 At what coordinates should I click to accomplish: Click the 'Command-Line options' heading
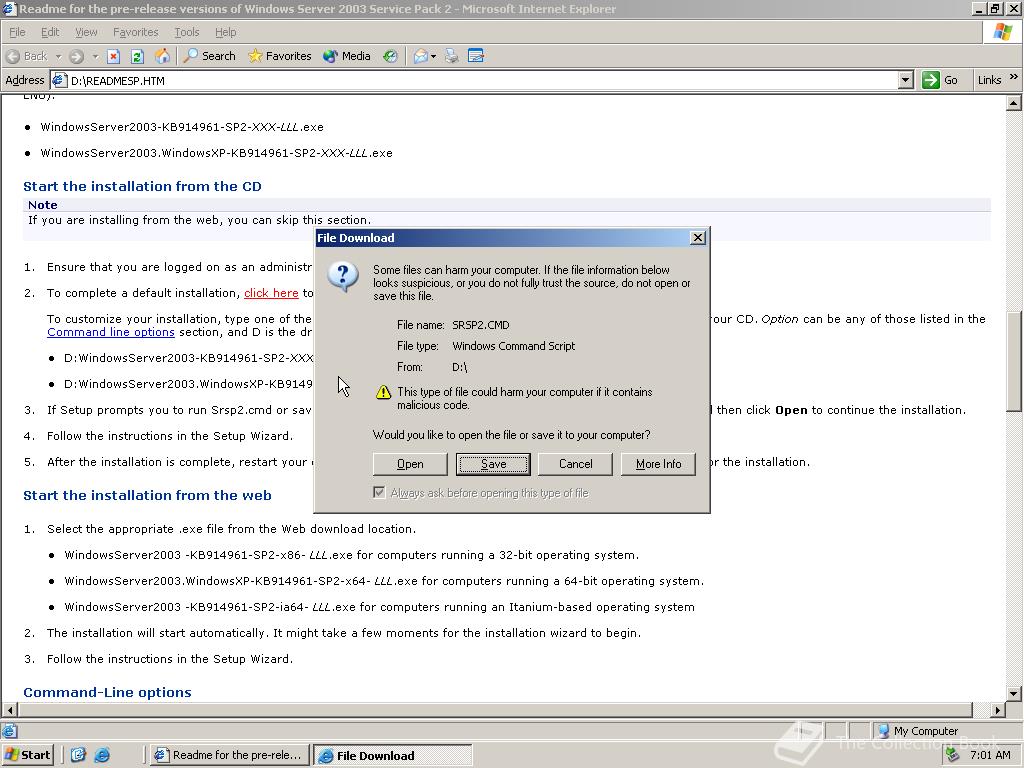coord(107,692)
